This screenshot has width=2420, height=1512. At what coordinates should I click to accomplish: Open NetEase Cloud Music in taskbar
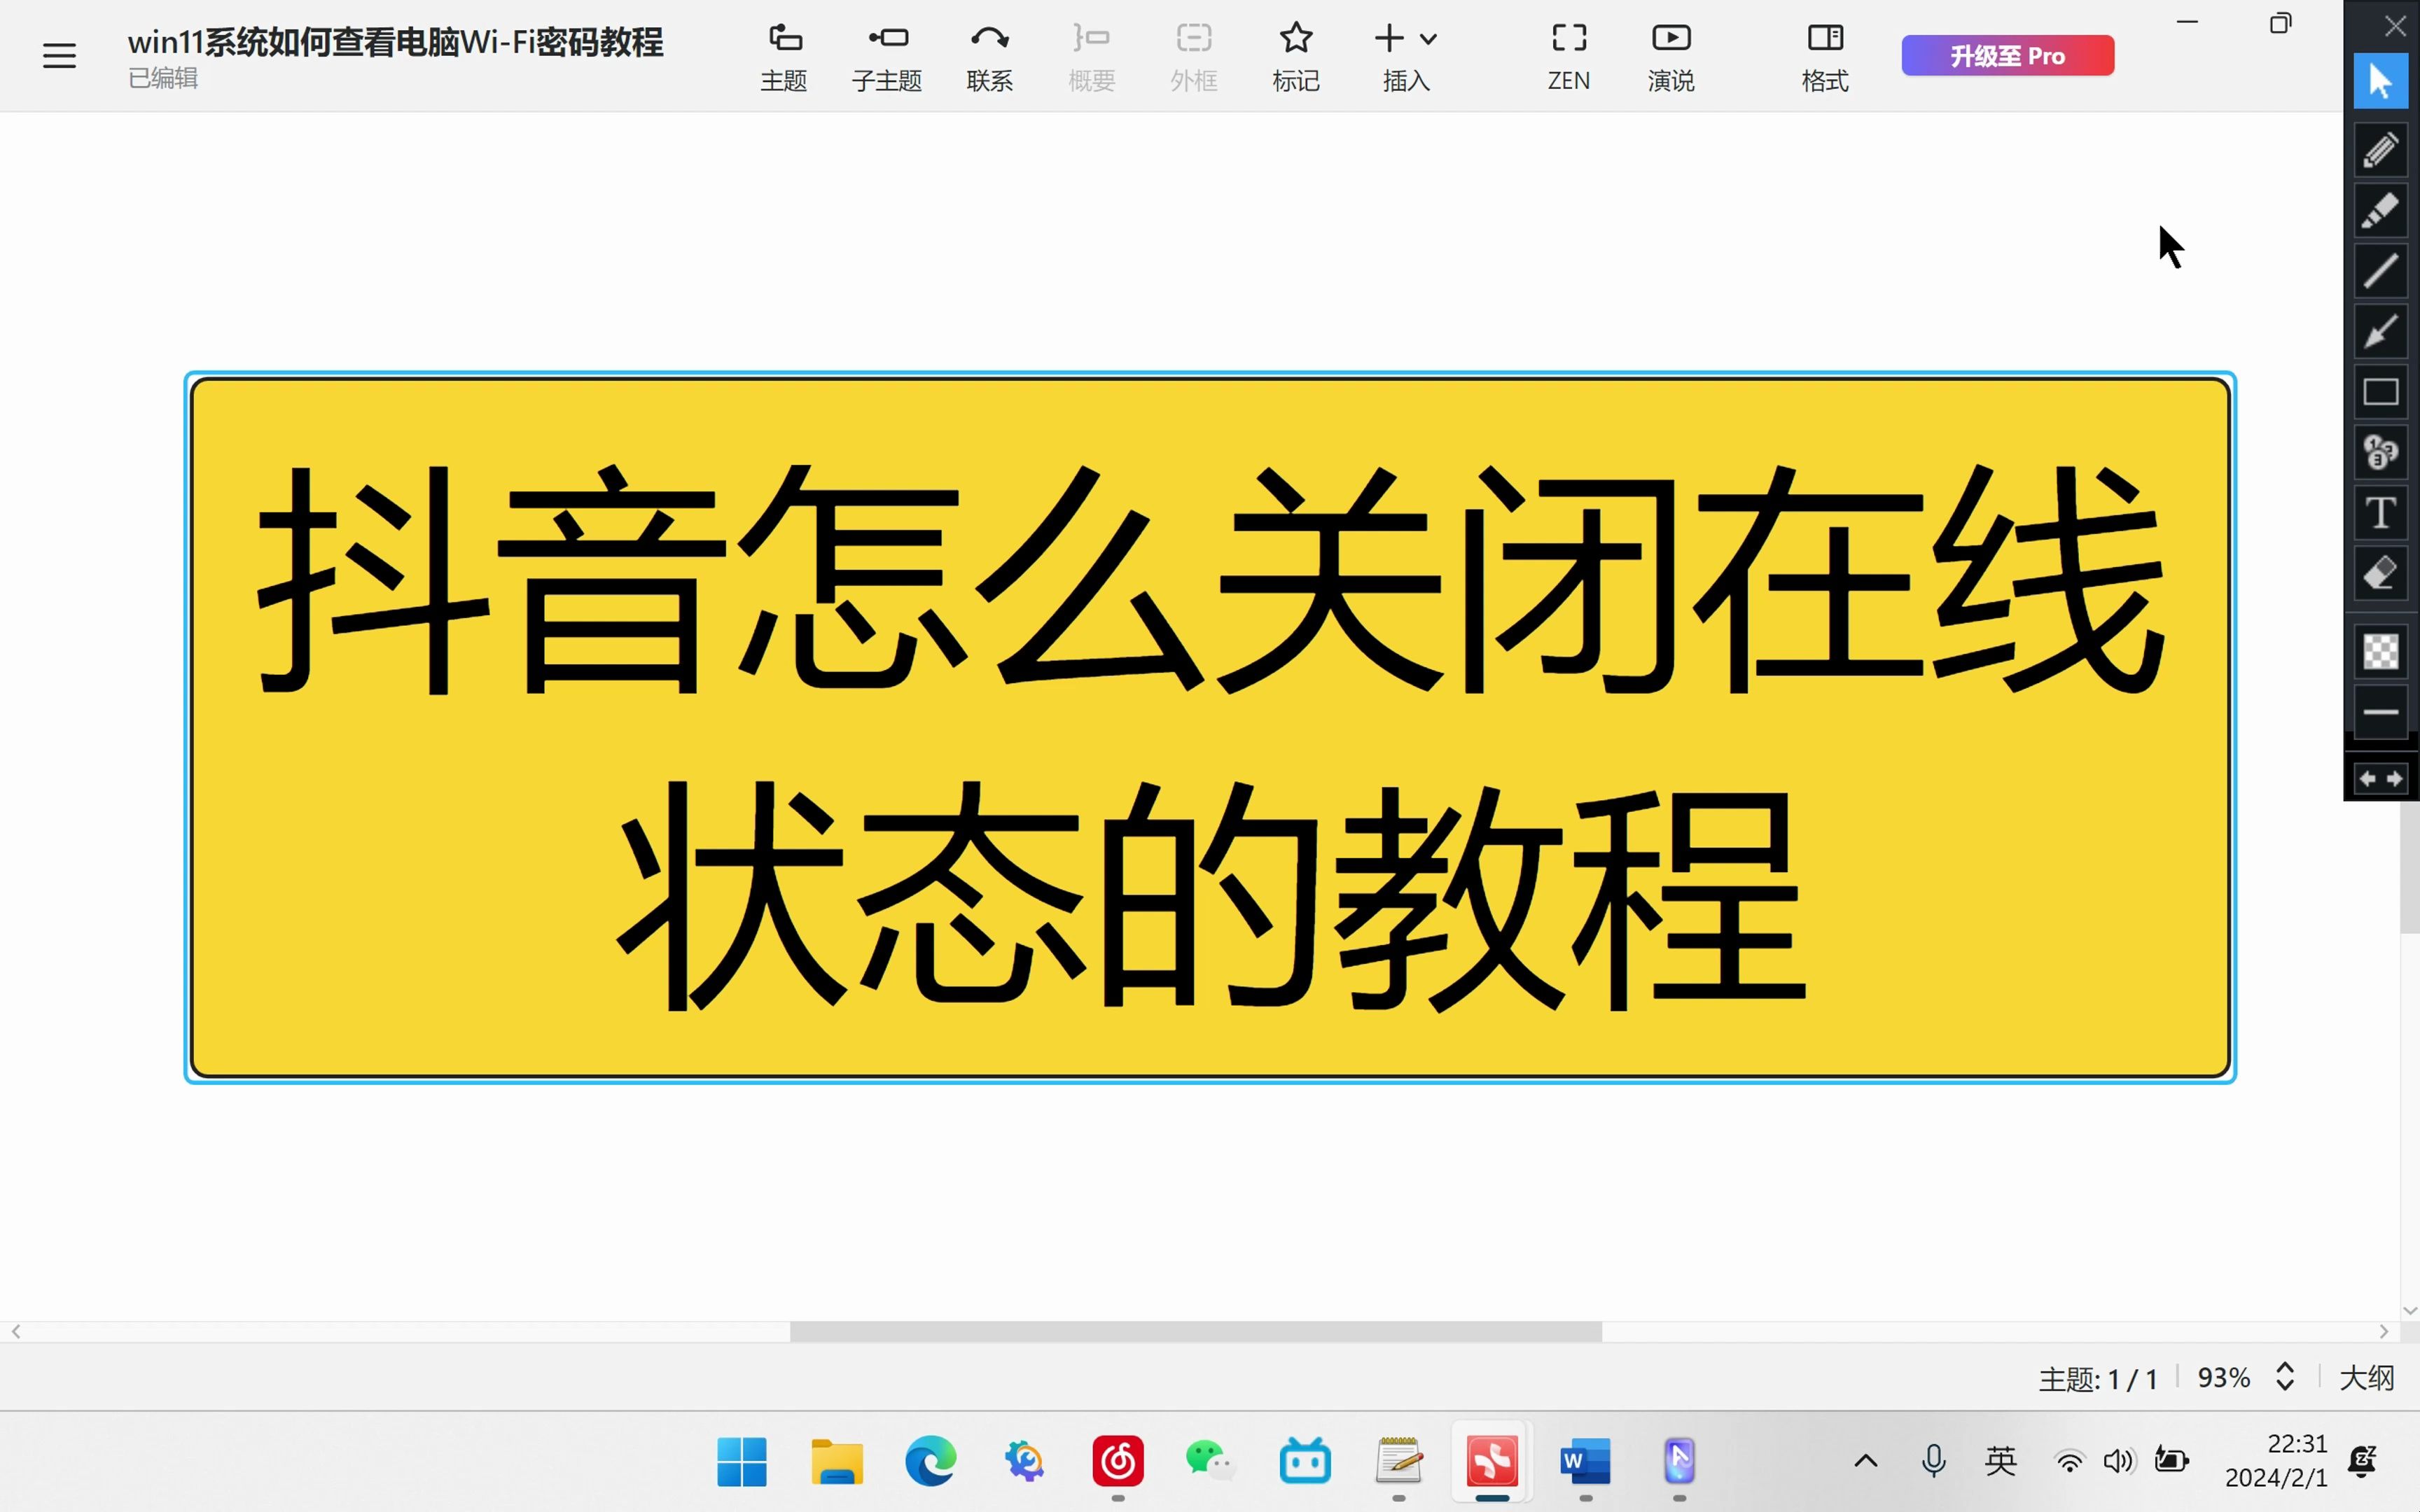click(1118, 1462)
